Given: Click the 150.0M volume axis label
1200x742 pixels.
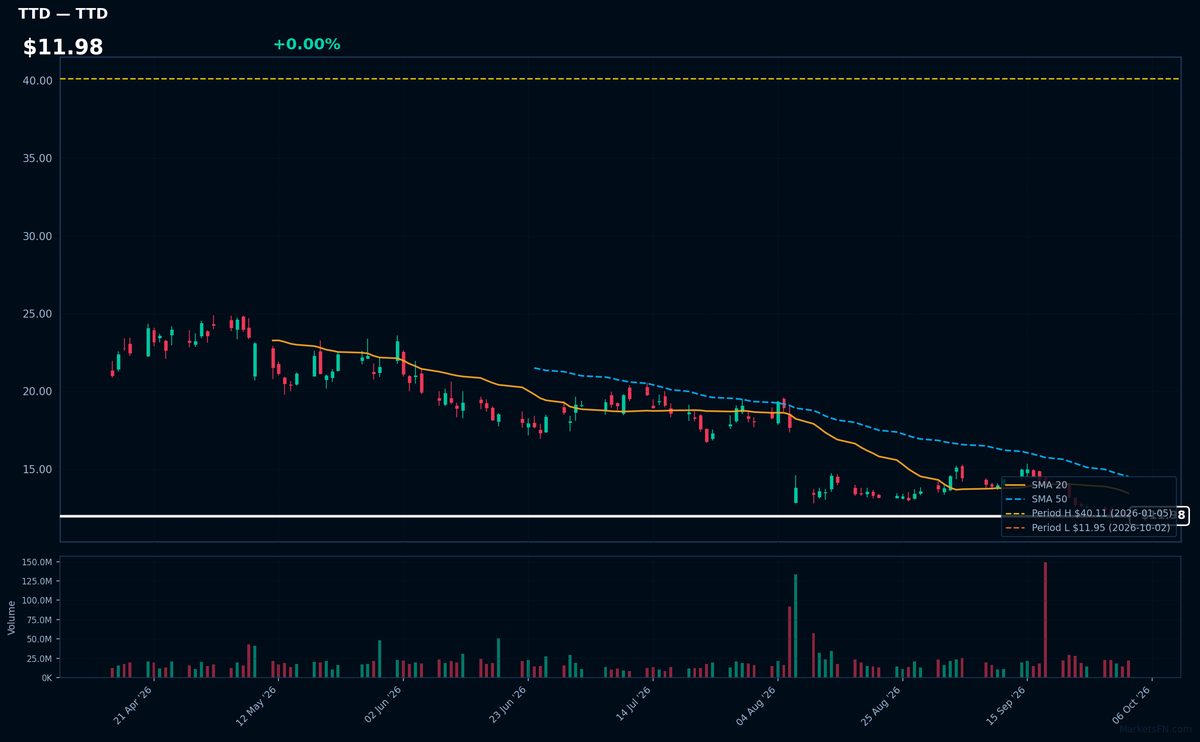Looking at the screenshot, I should 36,563.
